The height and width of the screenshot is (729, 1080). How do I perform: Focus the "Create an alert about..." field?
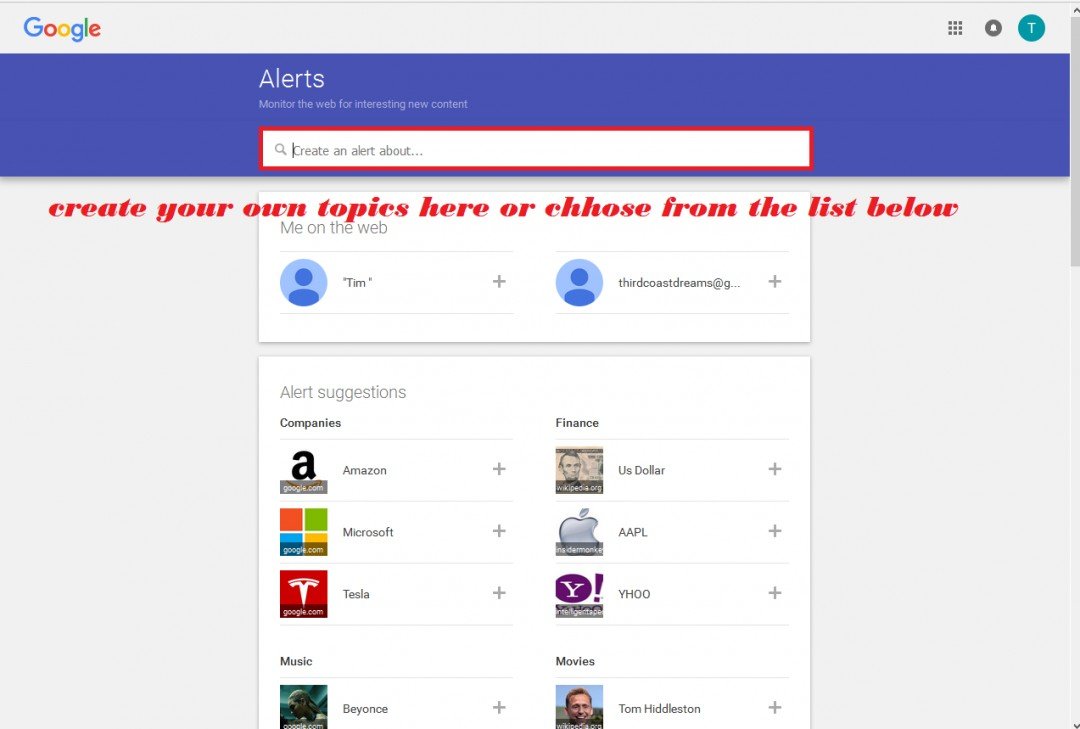(536, 149)
